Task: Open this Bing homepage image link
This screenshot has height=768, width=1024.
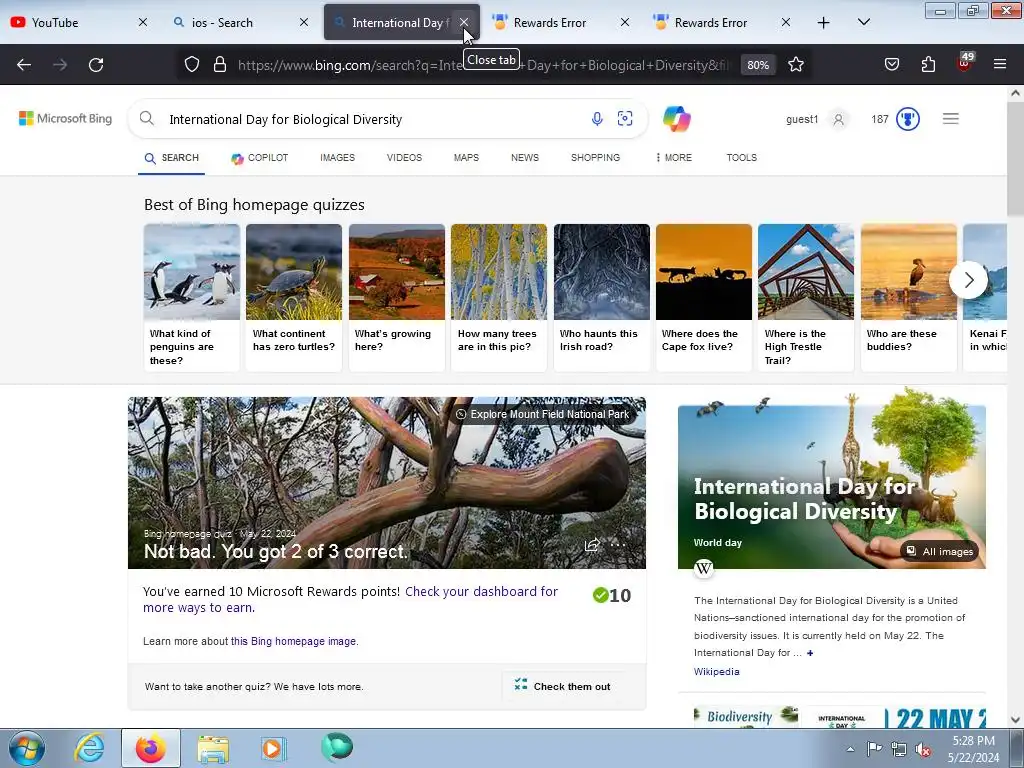Action: pyautogui.click(x=295, y=641)
